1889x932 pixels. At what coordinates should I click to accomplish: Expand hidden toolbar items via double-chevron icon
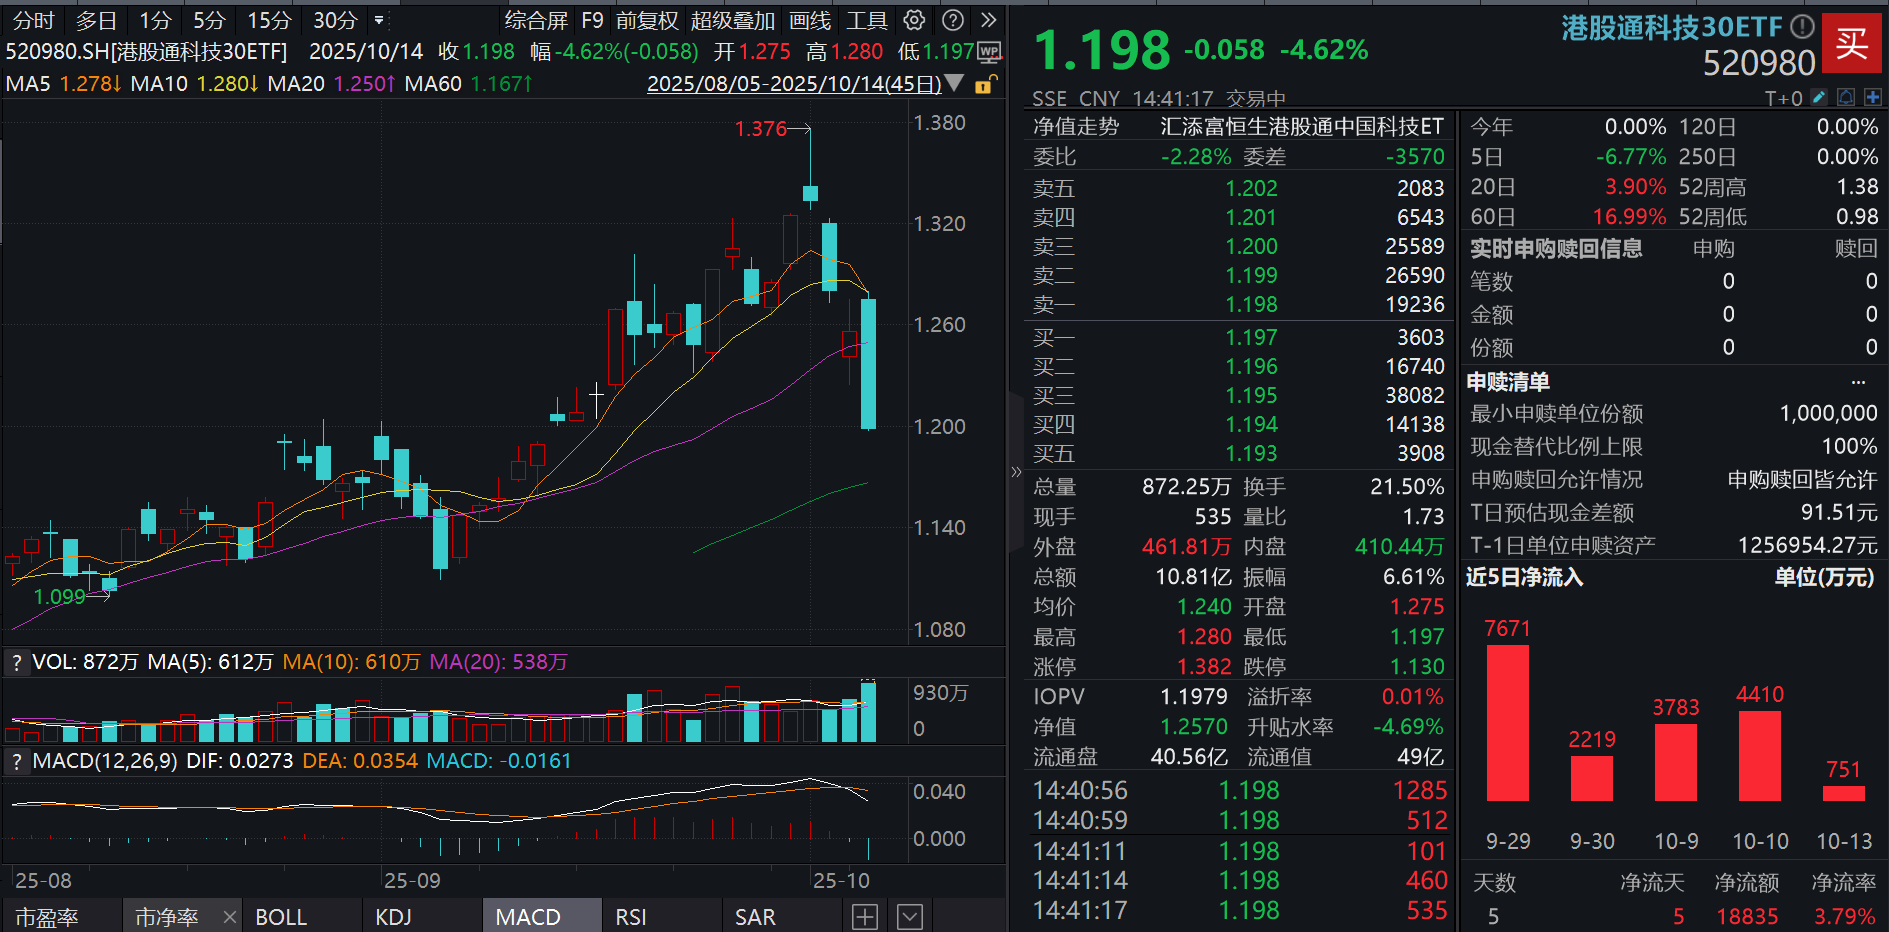pos(988,20)
